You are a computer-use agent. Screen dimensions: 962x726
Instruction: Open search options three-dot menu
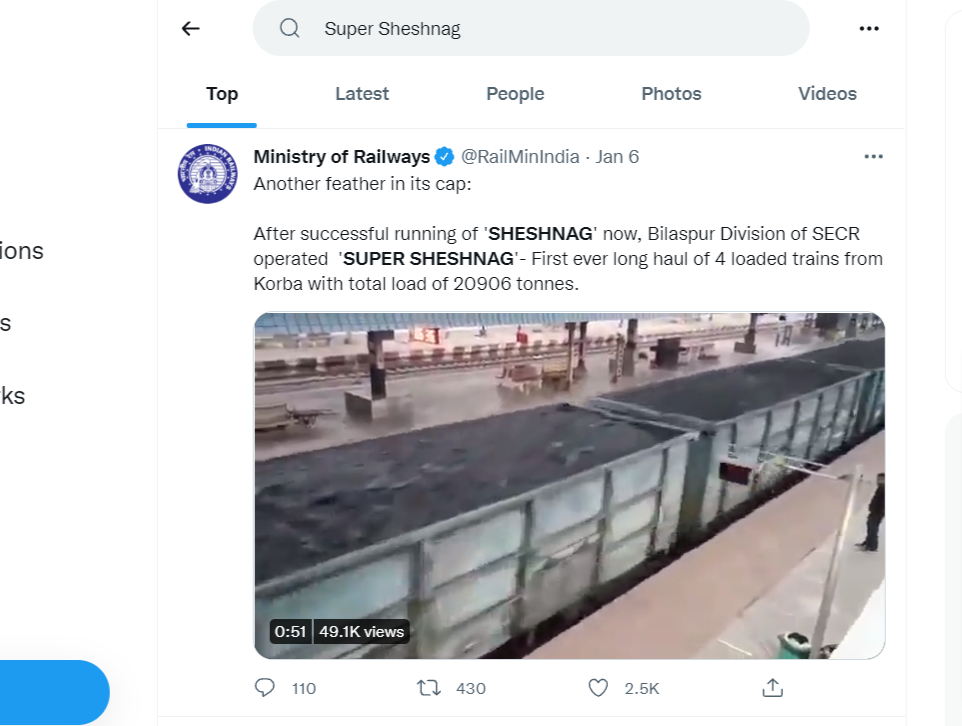point(869,29)
